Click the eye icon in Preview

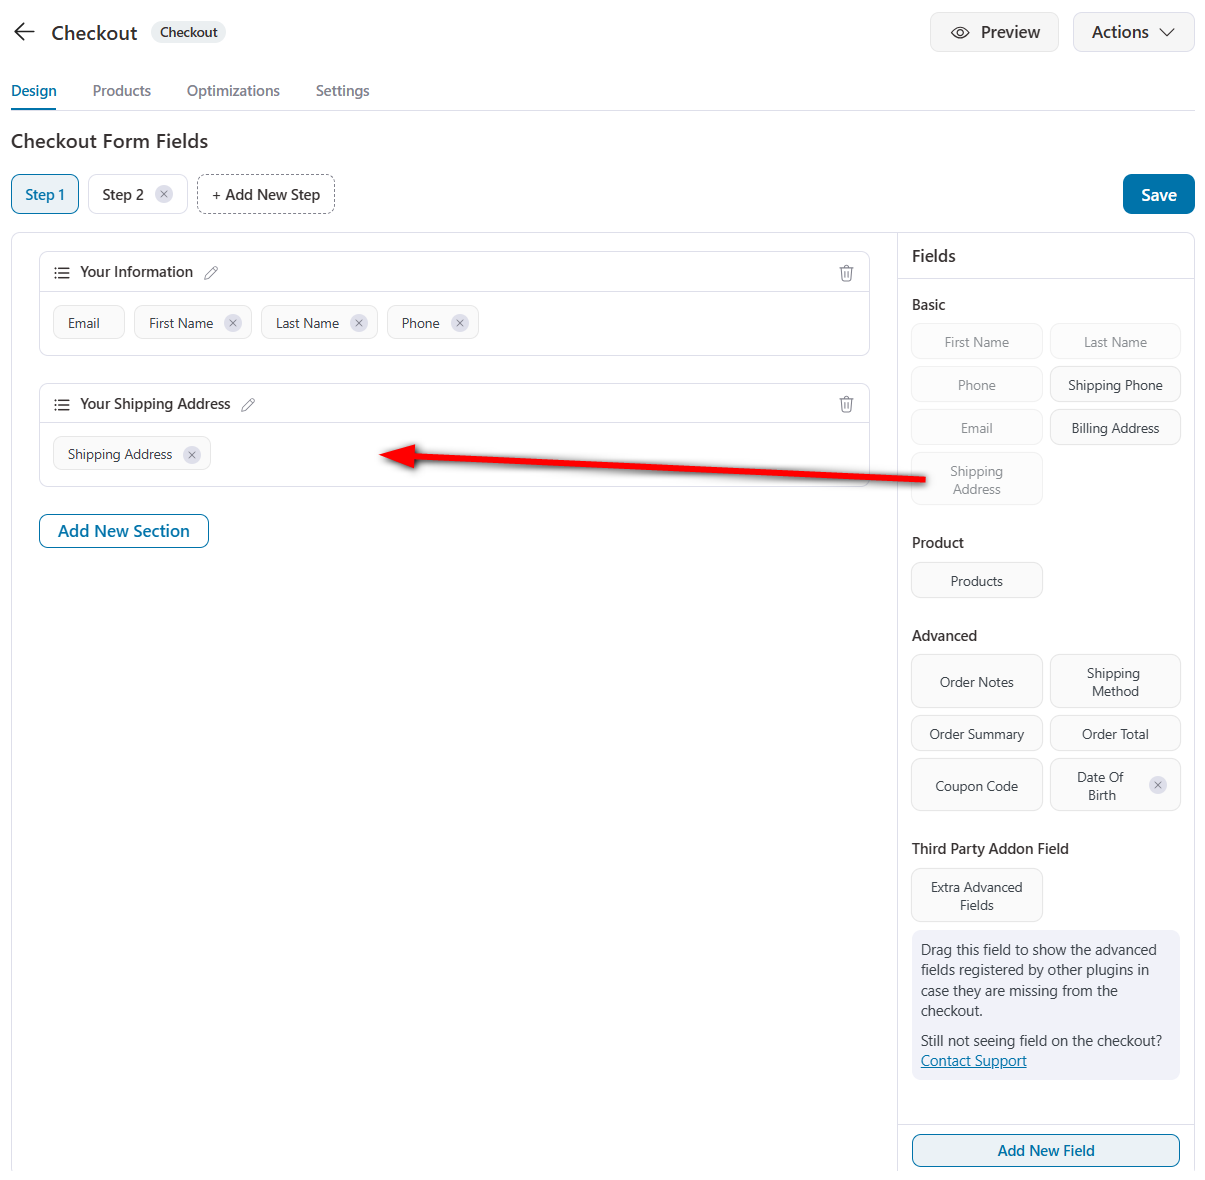tap(960, 33)
